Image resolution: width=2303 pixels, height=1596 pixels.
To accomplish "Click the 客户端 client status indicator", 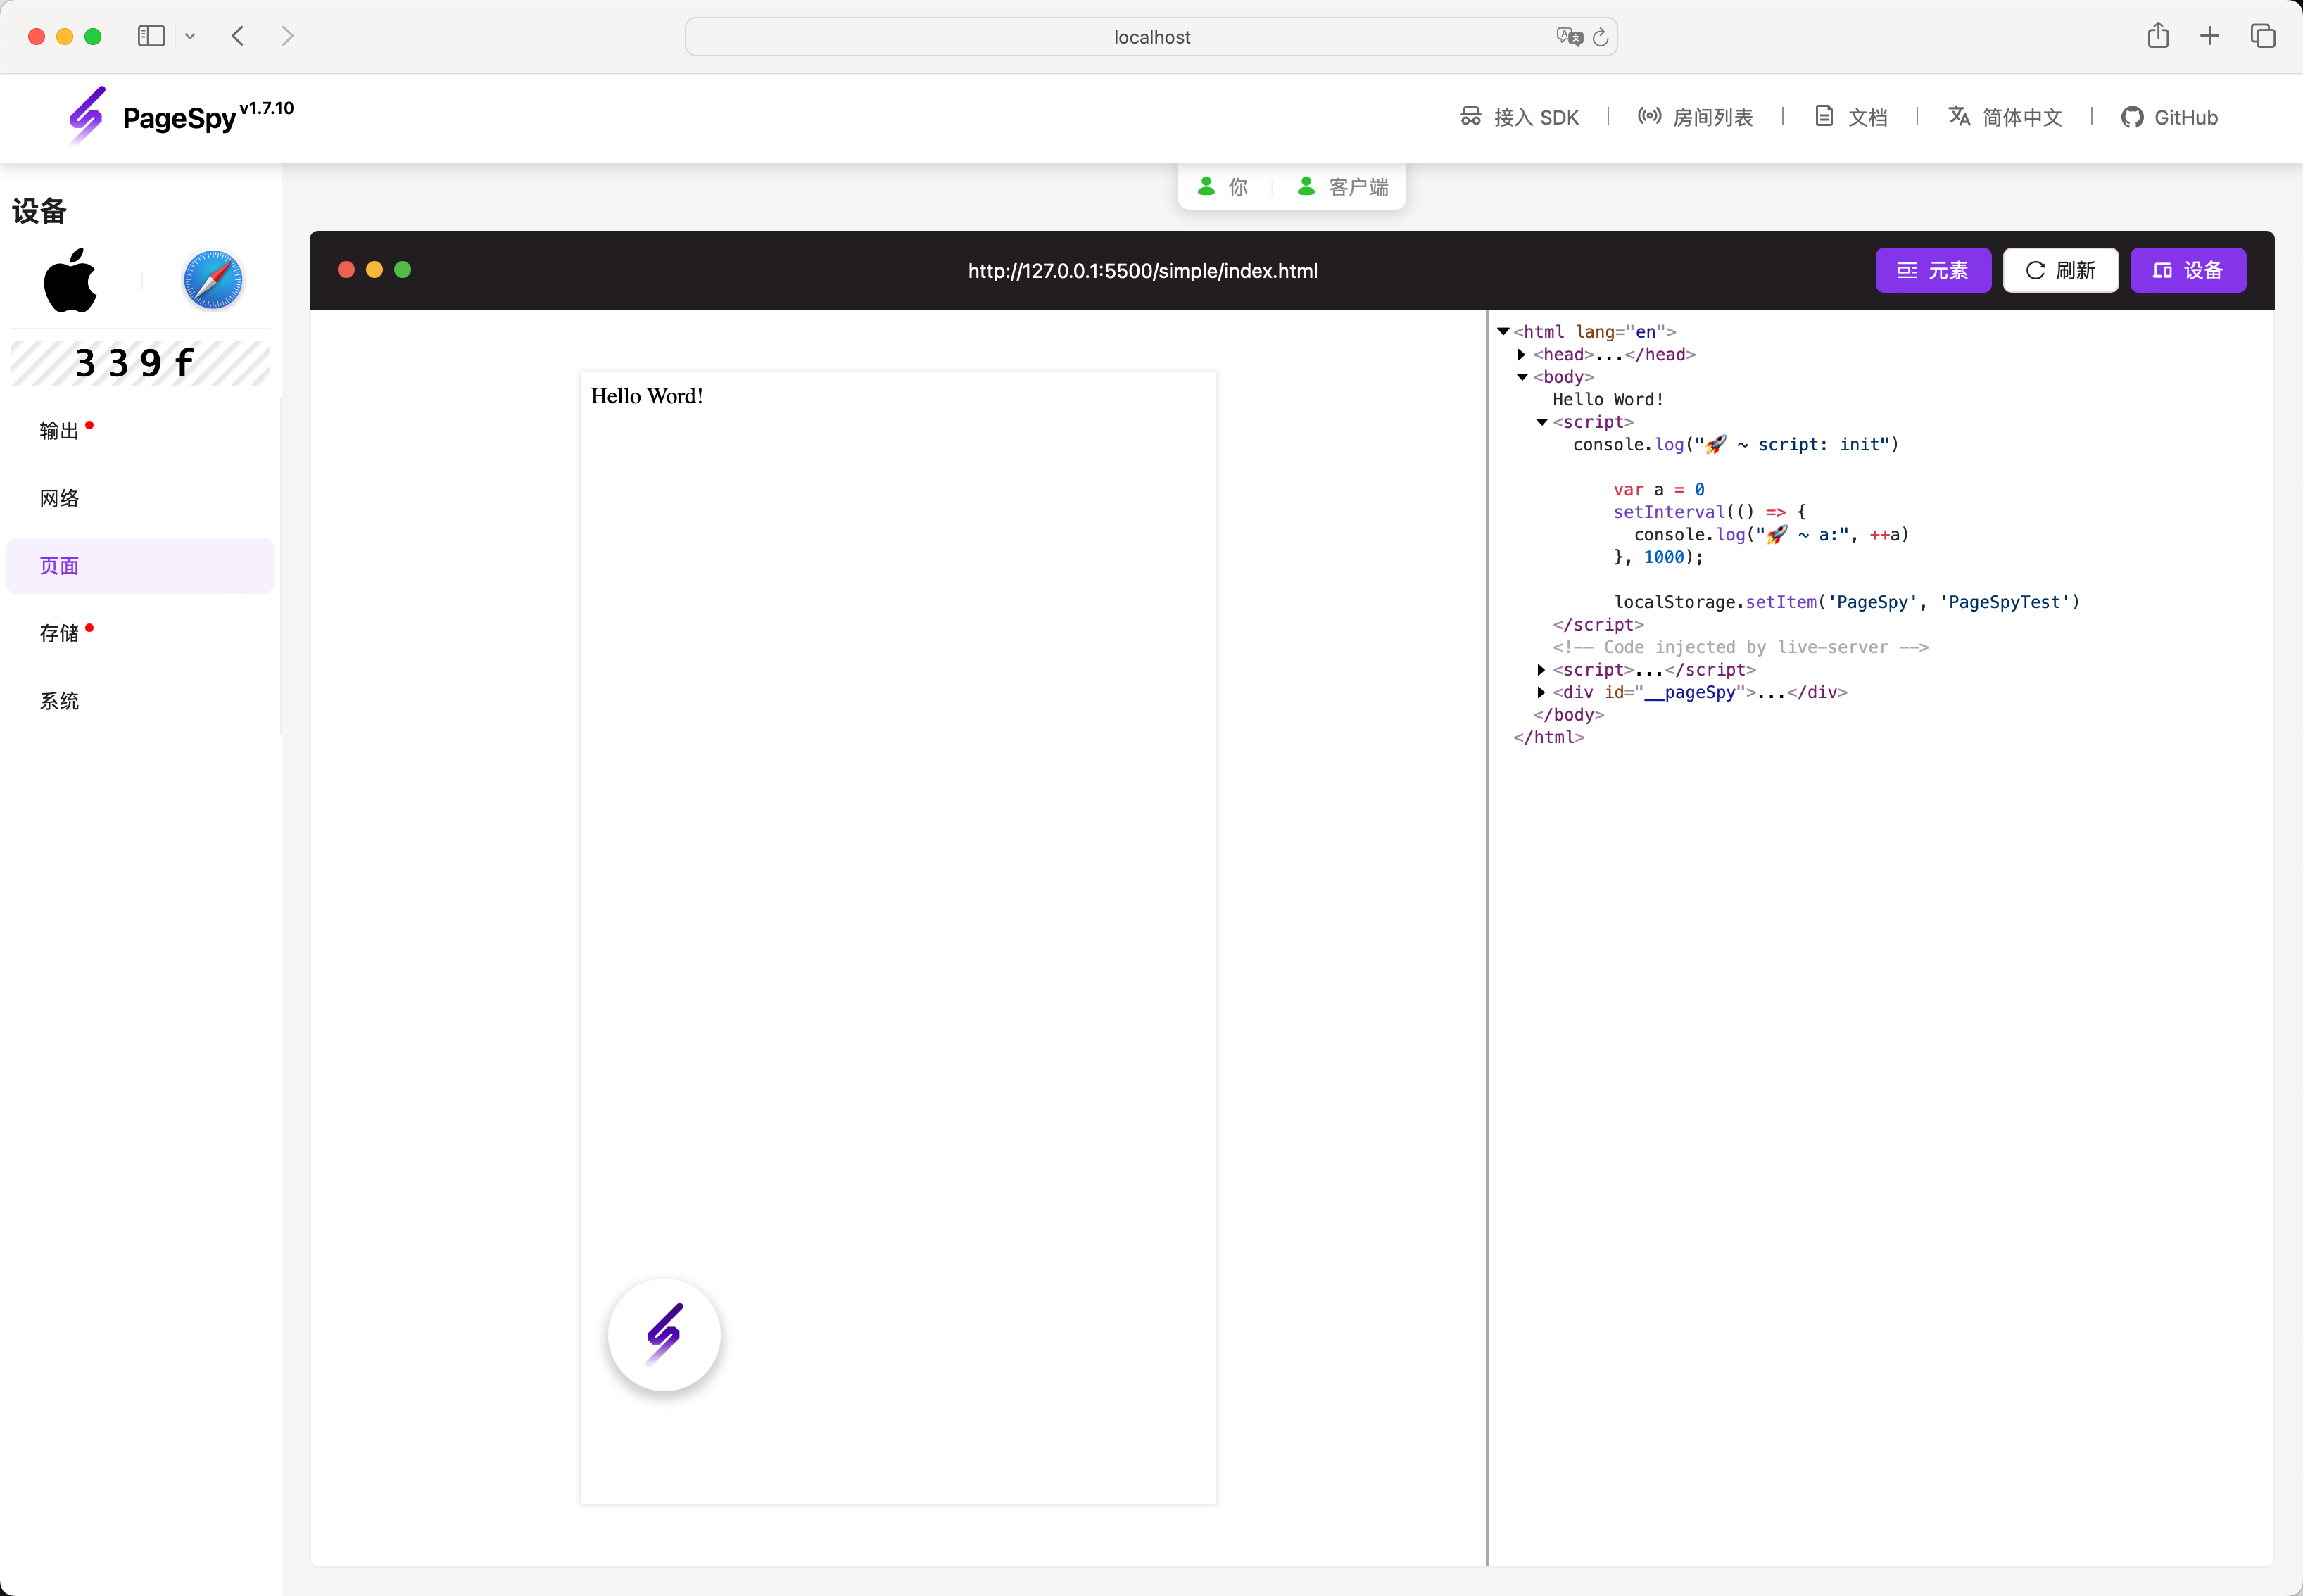I will (x=1343, y=187).
